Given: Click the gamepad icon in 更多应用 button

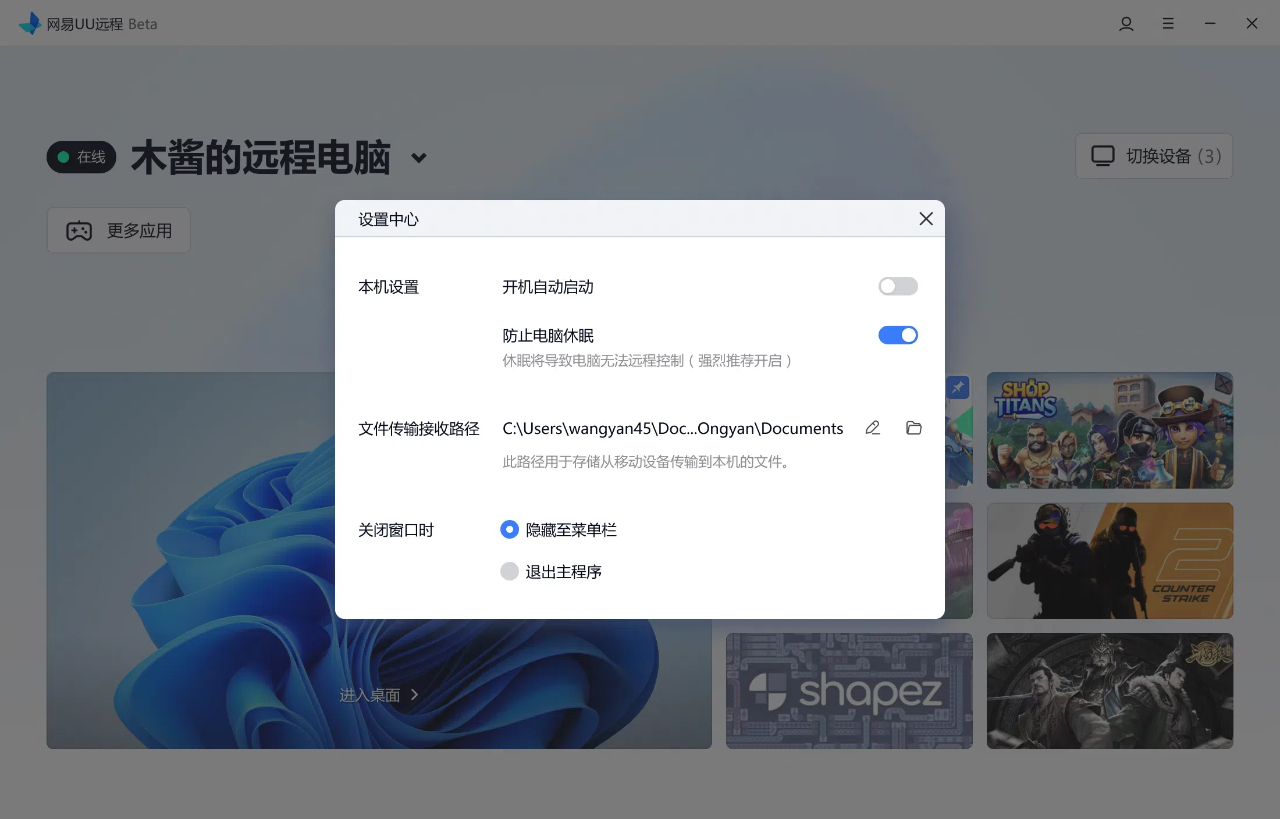Looking at the screenshot, I should click(x=79, y=231).
